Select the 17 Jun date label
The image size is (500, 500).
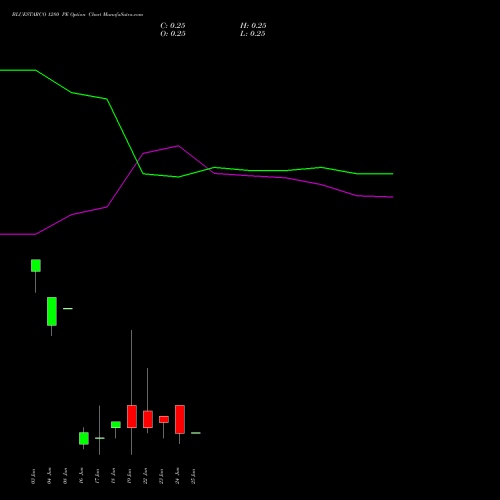point(97,476)
